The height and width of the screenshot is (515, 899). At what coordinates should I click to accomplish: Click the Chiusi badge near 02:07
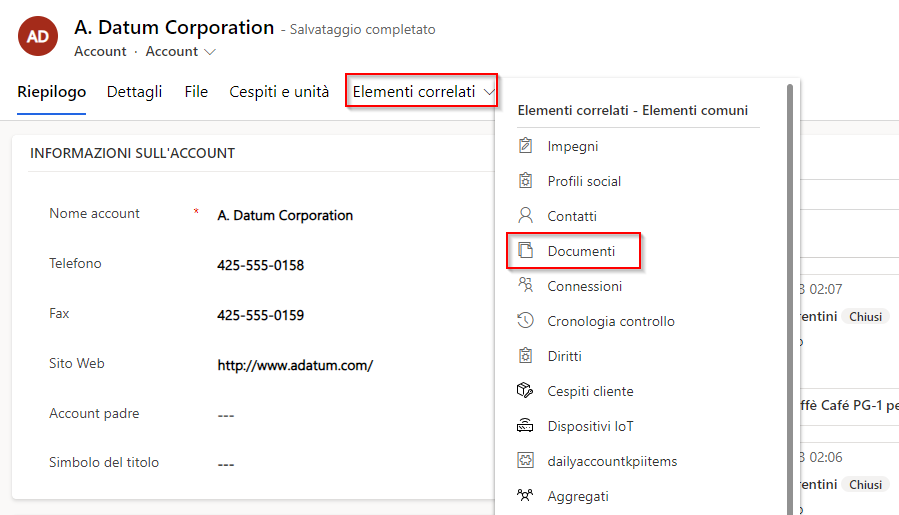click(865, 317)
